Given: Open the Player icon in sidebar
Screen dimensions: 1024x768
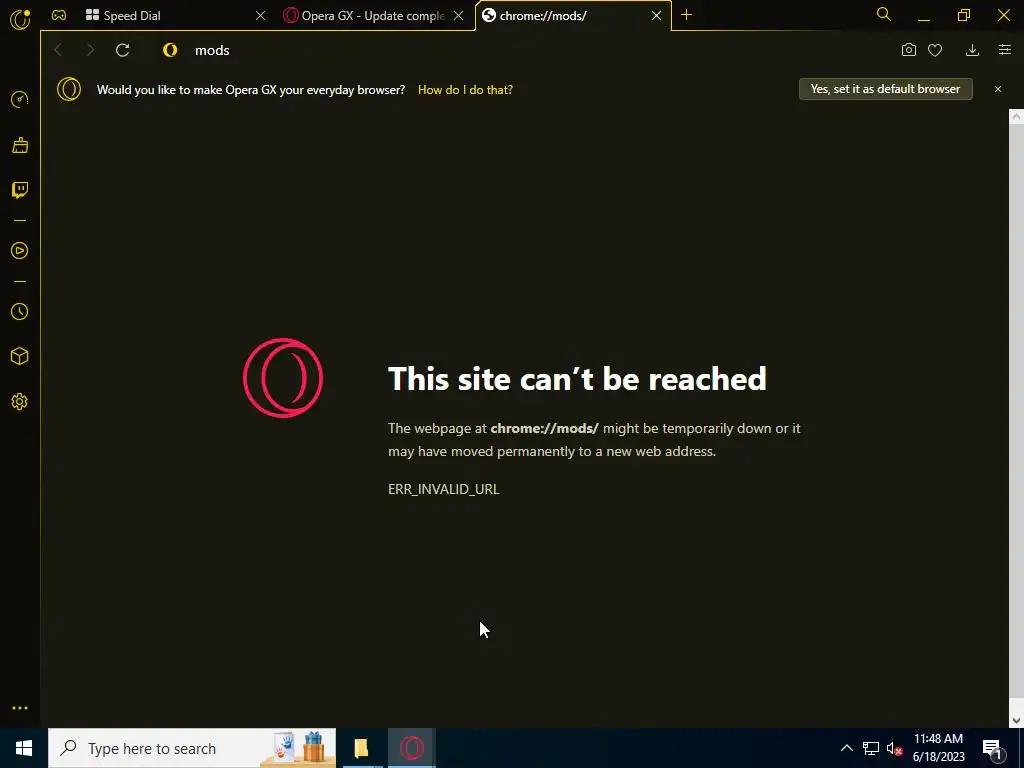Looking at the screenshot, I should click(x=20, y=251).
